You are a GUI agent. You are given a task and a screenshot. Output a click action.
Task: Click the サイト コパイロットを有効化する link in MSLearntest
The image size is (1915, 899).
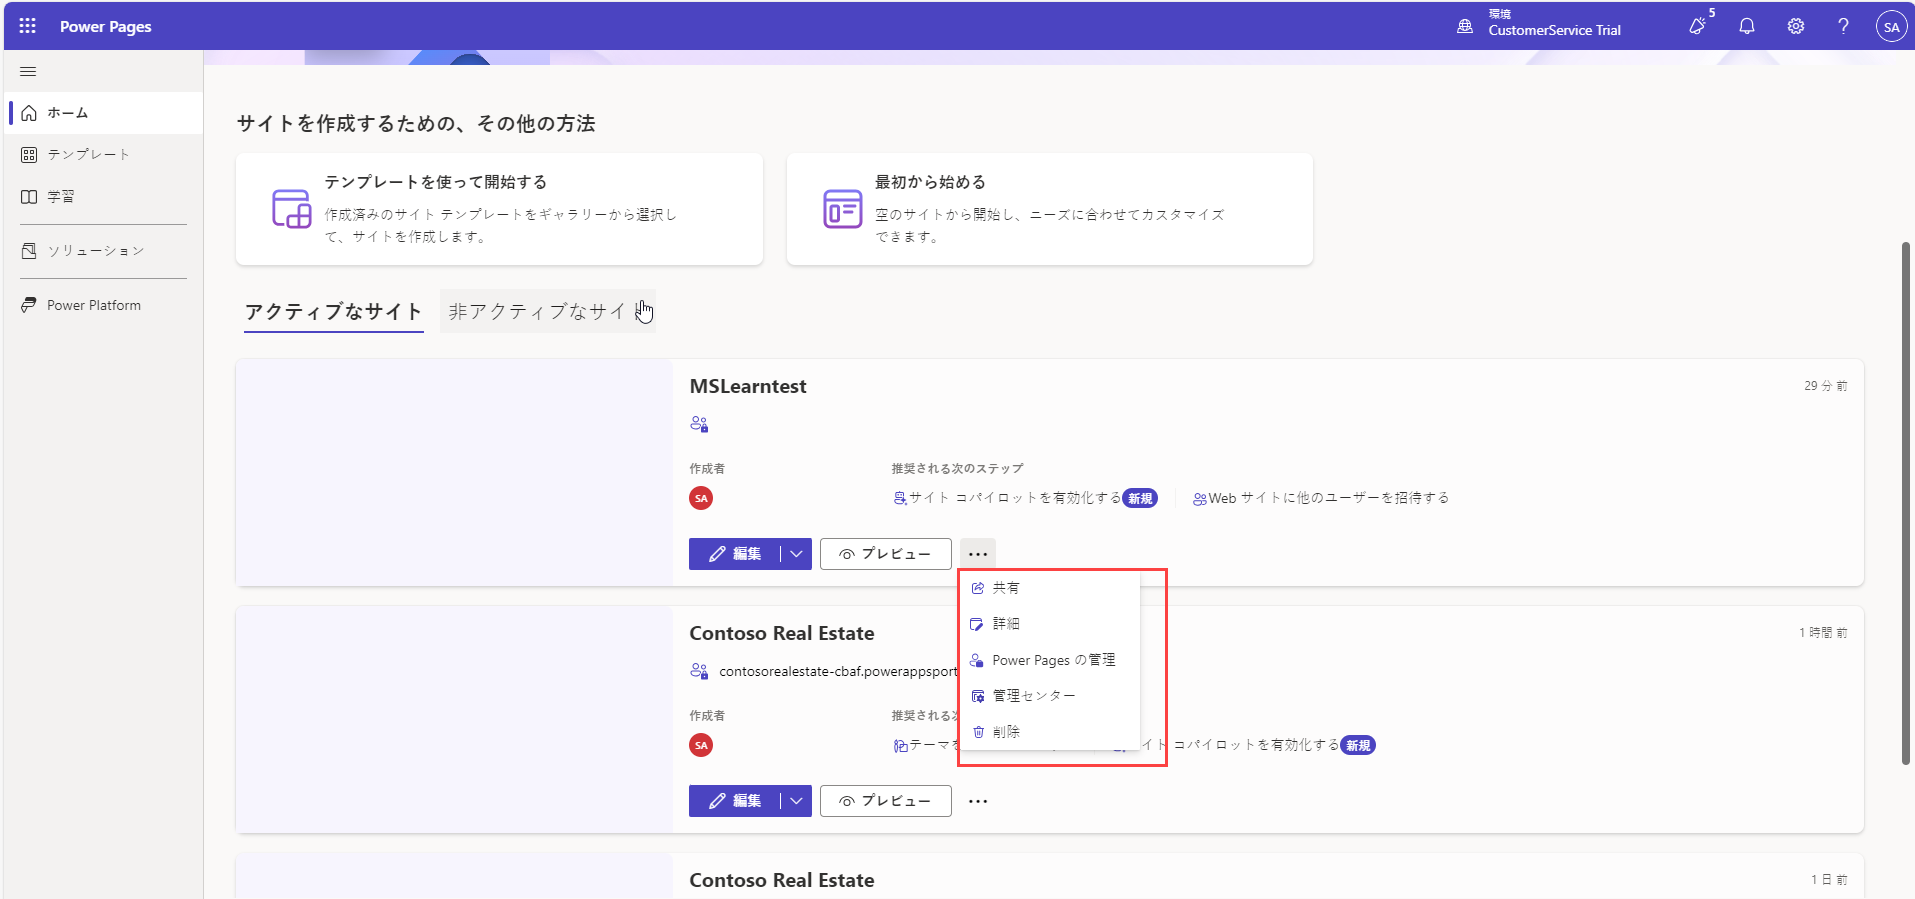click(x=1014, y=498)
